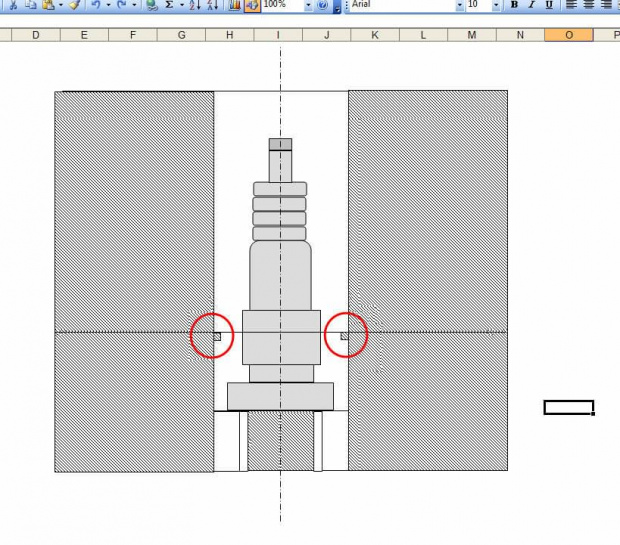Screen dimensions: 620x545
Task: Toggle Bold formatting
Action: (x=514, y=5)
